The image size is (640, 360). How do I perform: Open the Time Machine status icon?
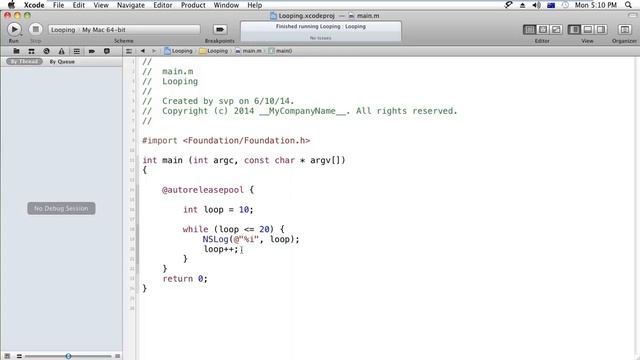tap(565, 5)
